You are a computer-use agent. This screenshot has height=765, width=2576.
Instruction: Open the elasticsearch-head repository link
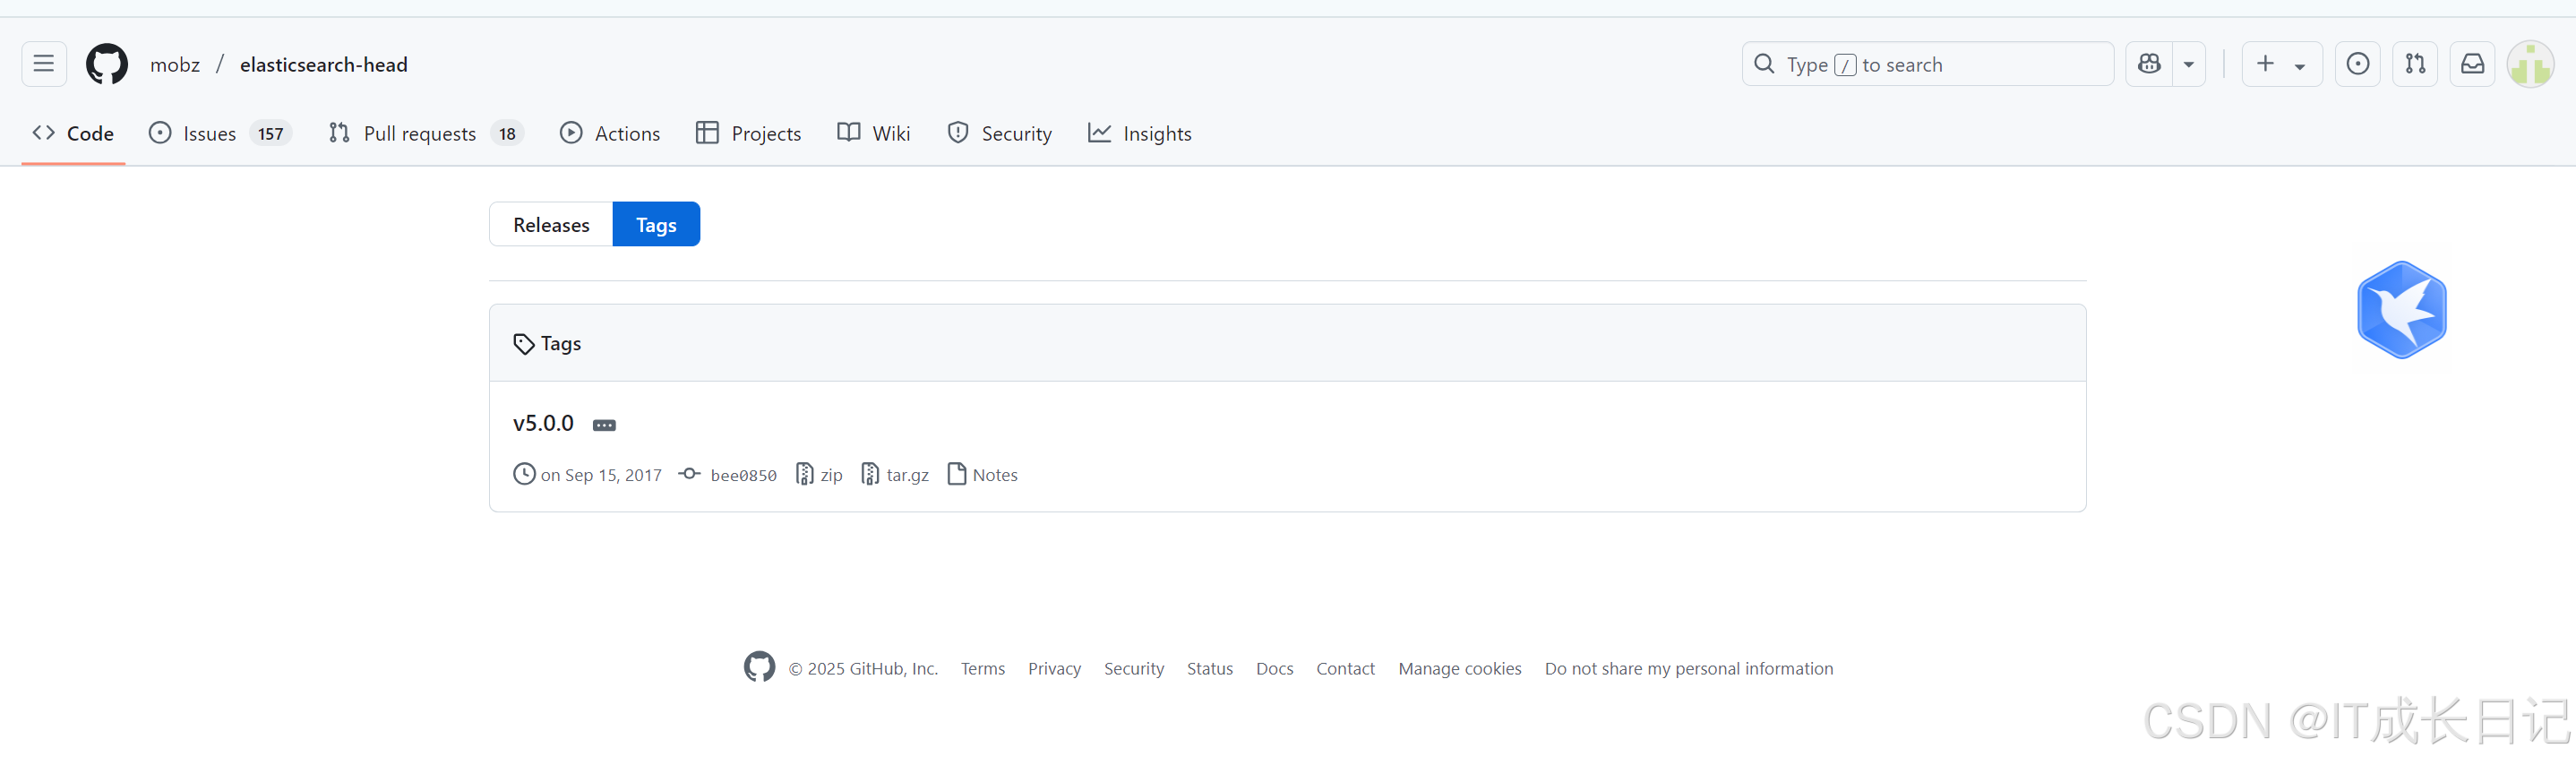(x=324, y=65)
